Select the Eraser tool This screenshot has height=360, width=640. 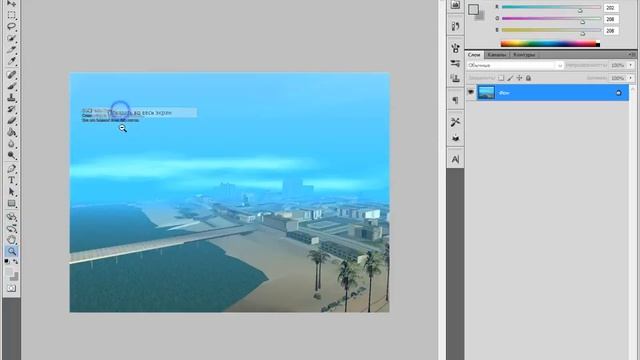pos(11,120)
